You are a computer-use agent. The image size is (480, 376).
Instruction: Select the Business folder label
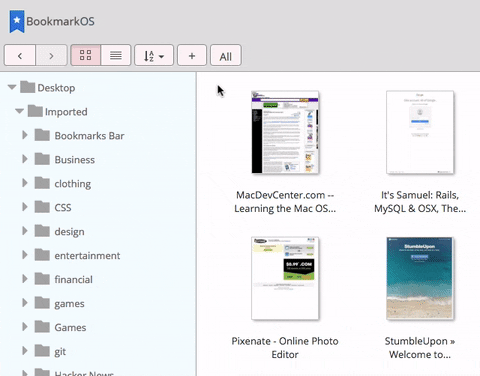click(x=75, y=160)
